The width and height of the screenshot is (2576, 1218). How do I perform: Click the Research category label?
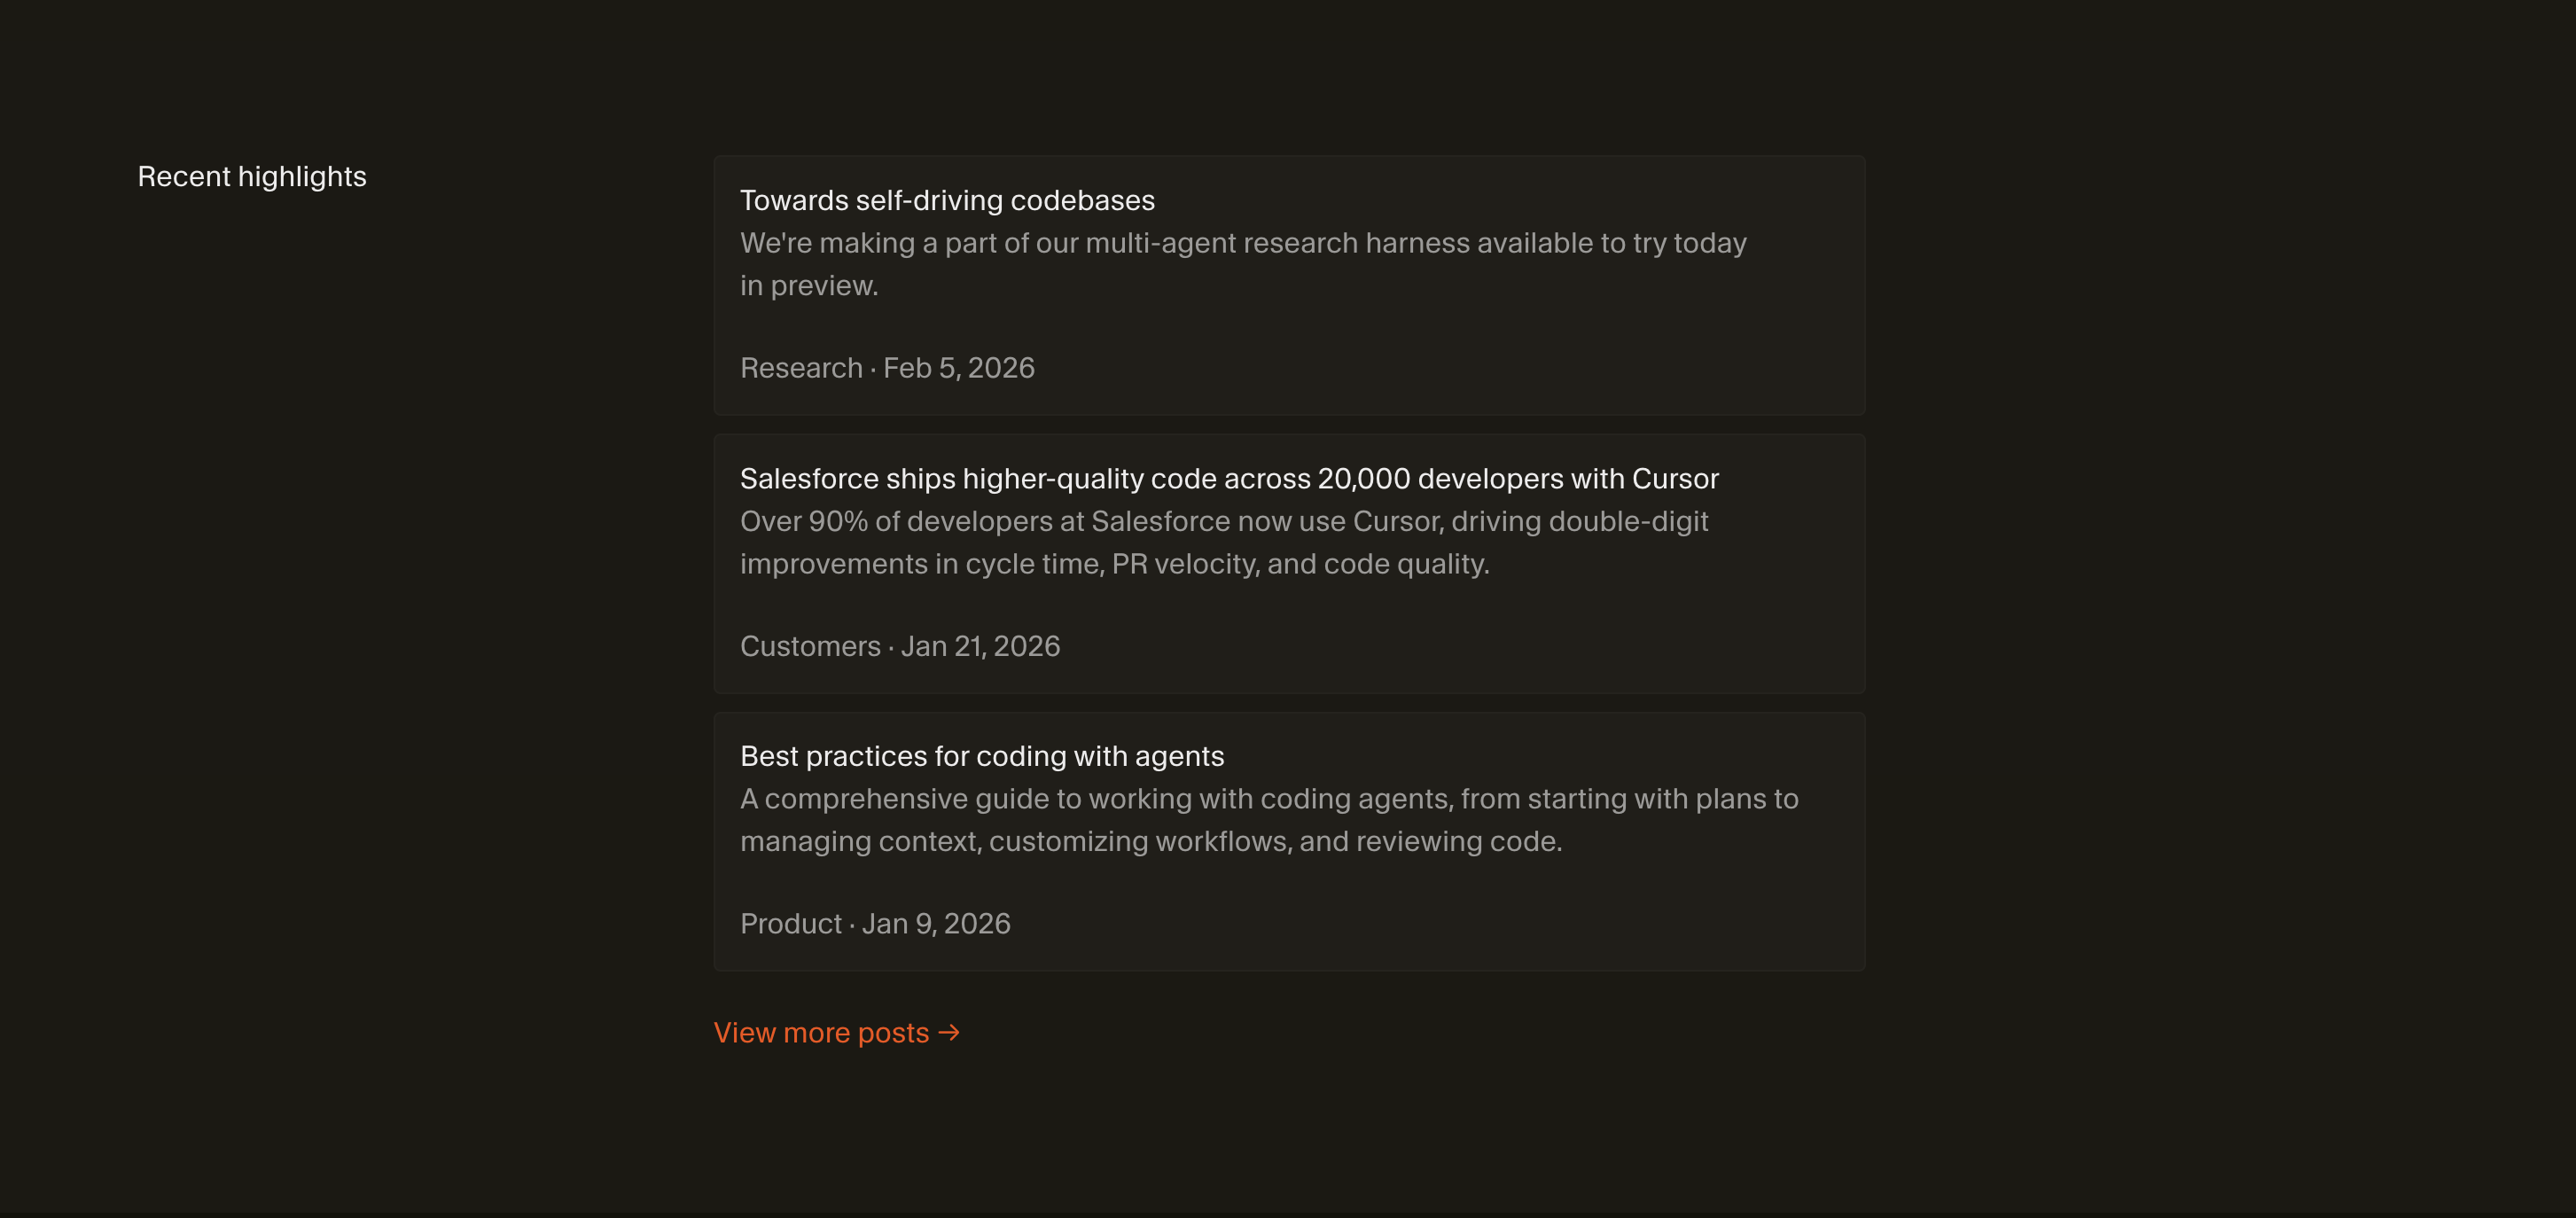coord(801,368)
